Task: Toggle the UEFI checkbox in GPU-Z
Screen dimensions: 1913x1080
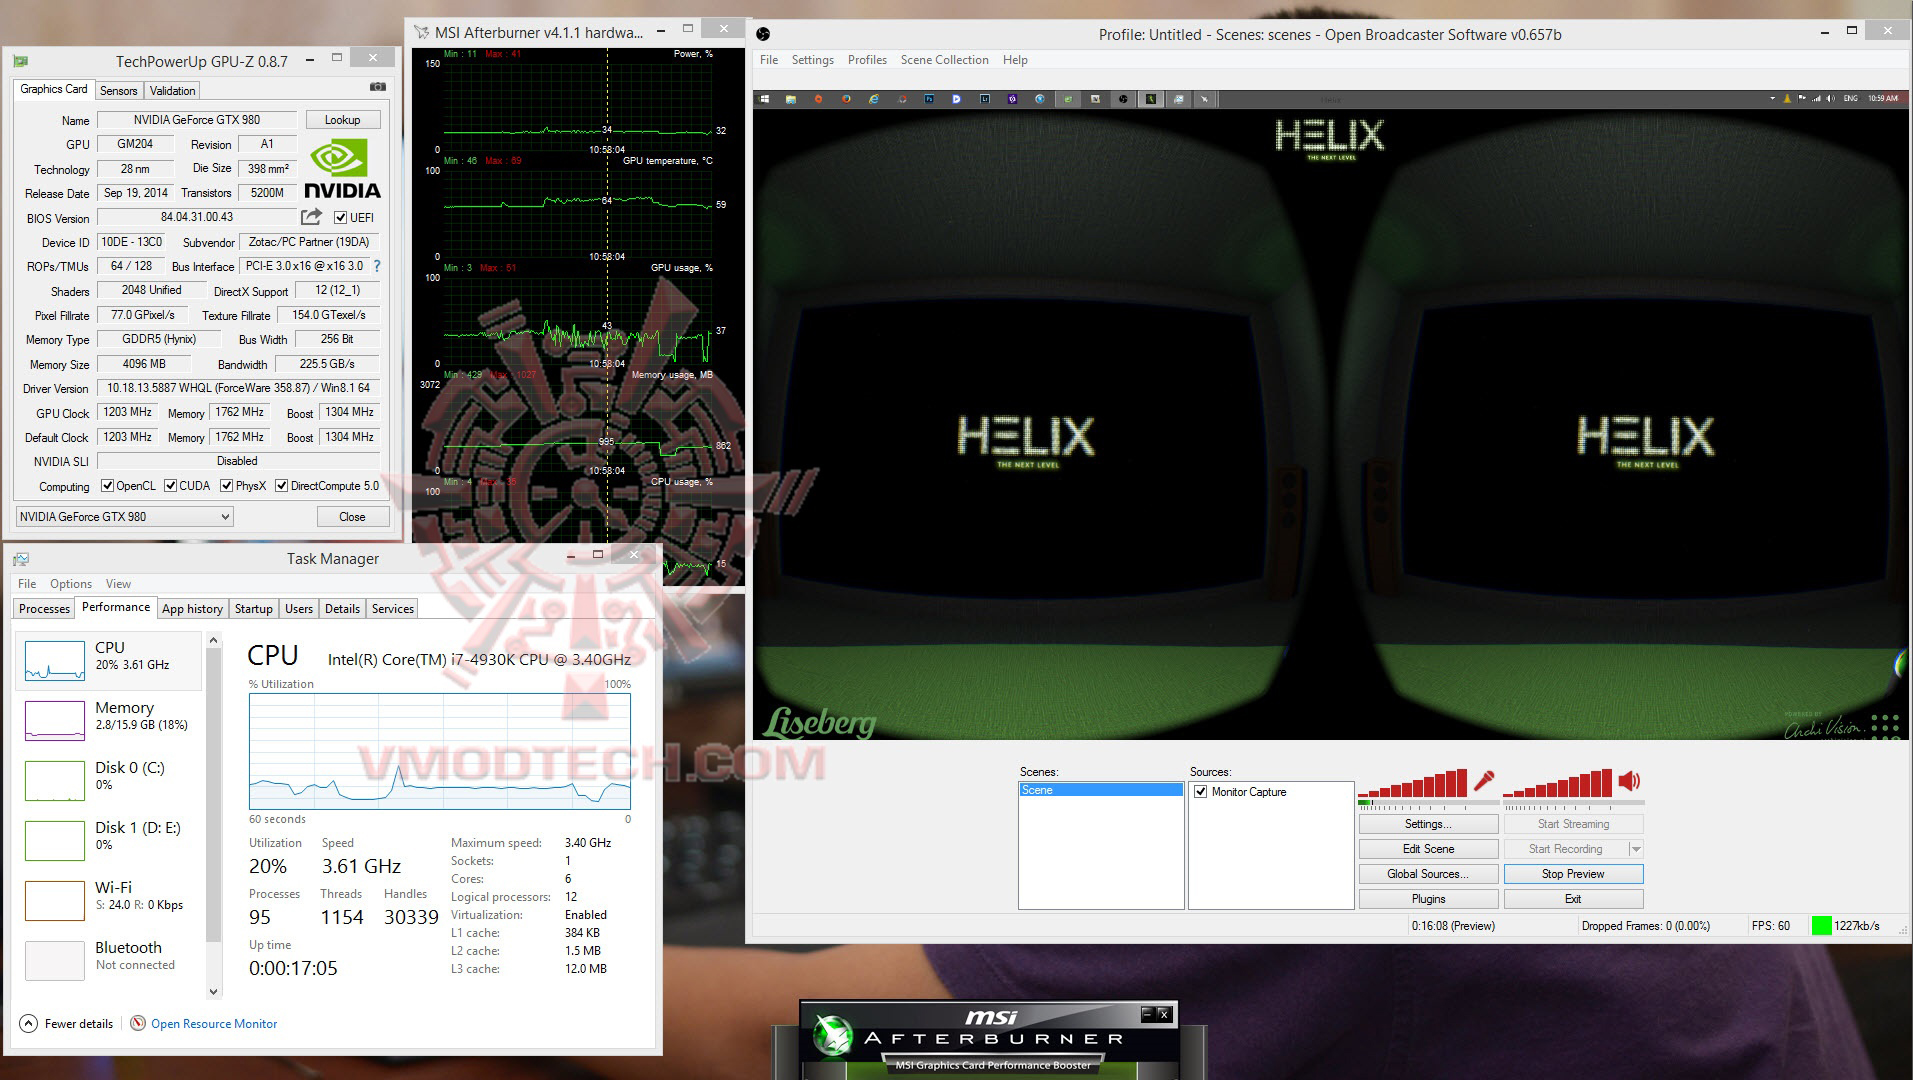Action: coord(341,217)
